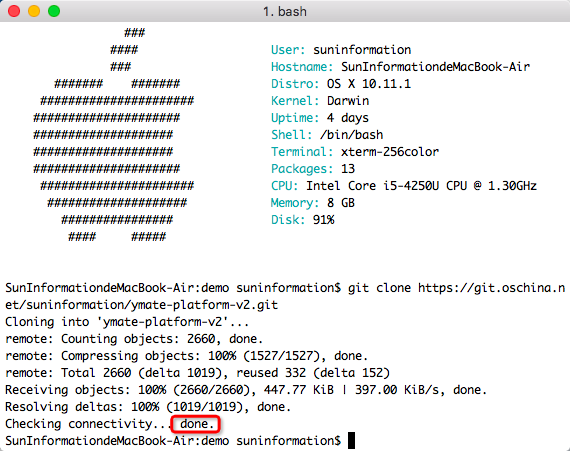
Task: Click the 'Terminal:' xterm-256color line
Action: (x=355, y=152)
